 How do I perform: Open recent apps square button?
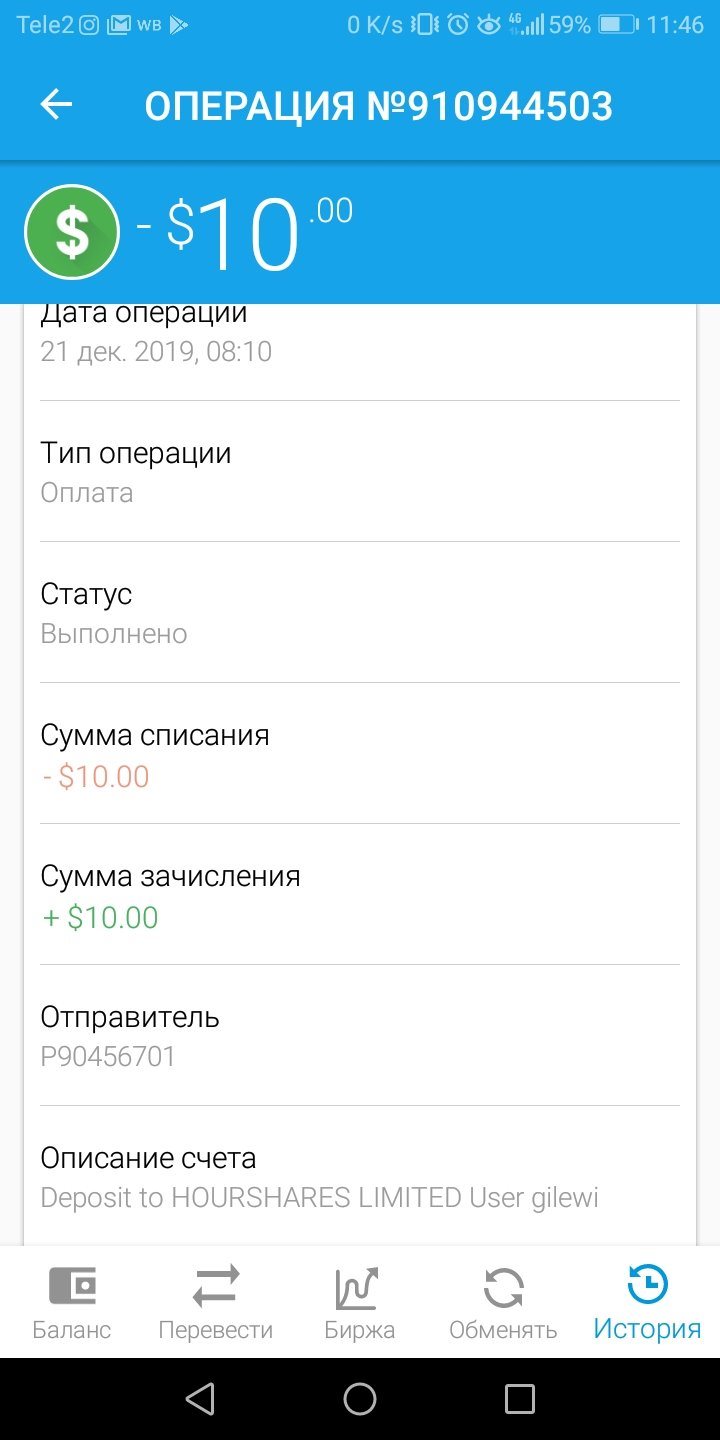pyautogui.click(x=520, y=1399)
